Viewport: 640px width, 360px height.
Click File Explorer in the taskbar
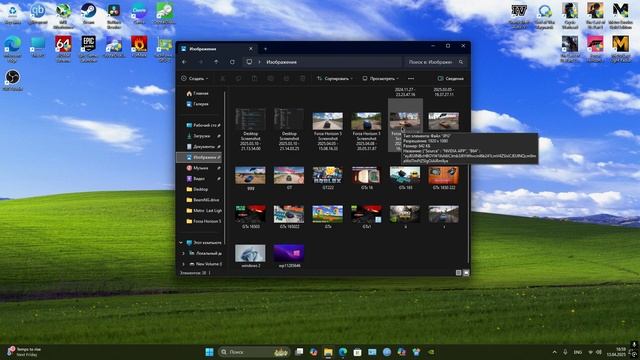328,352
